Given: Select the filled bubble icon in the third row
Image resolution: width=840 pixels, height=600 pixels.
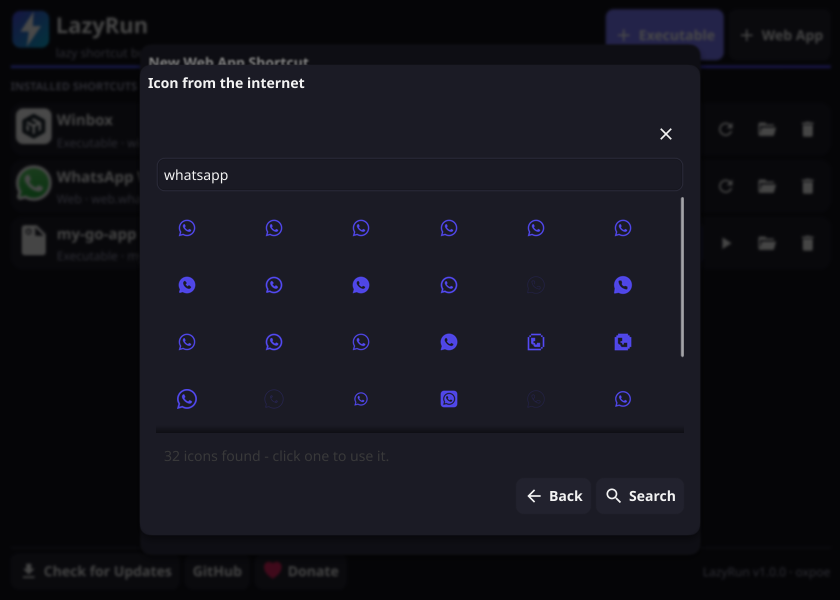Looking at the screenshot, I should click(449, 342).
